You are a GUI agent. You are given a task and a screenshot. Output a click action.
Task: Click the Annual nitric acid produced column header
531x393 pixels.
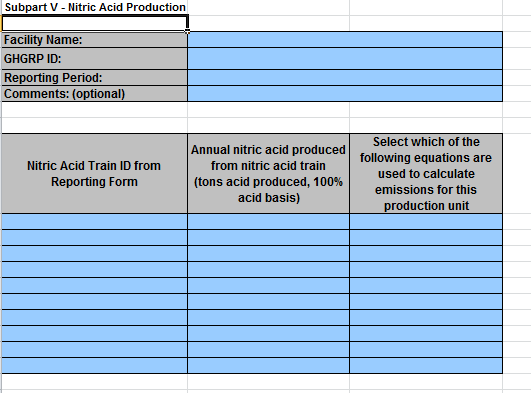(x=269, y=173)
